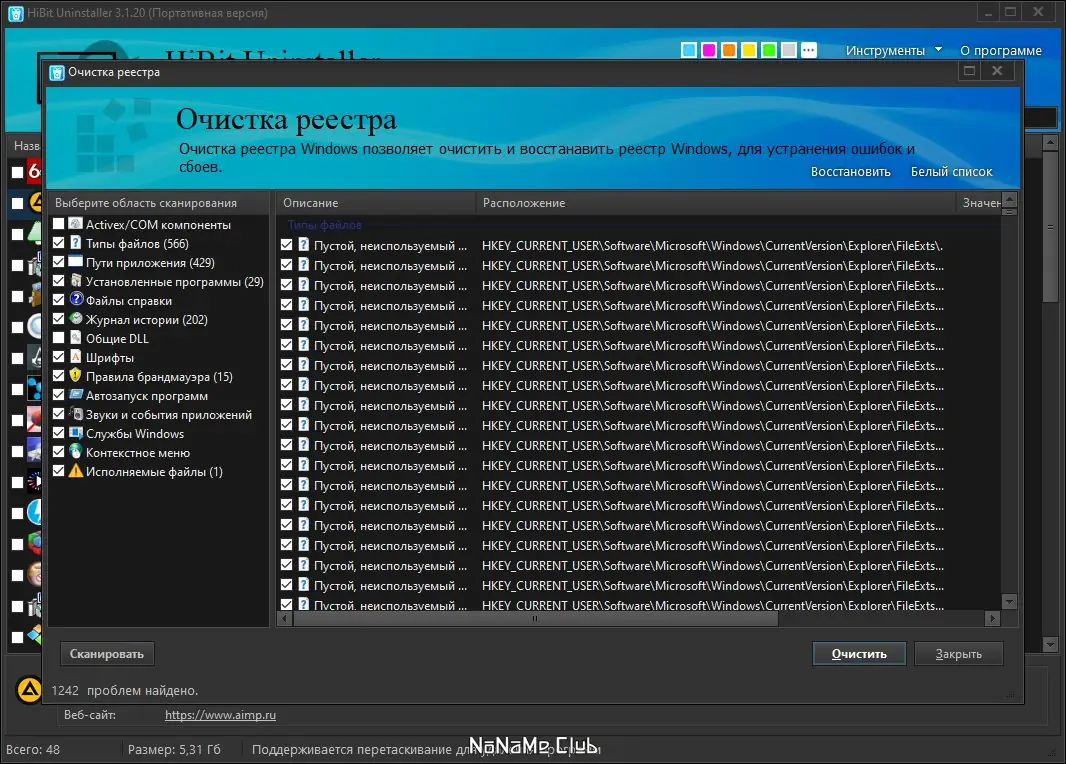
Task: Click the Activex/COM components category icon
Action: pyautogui.click(x=75, y=224)
